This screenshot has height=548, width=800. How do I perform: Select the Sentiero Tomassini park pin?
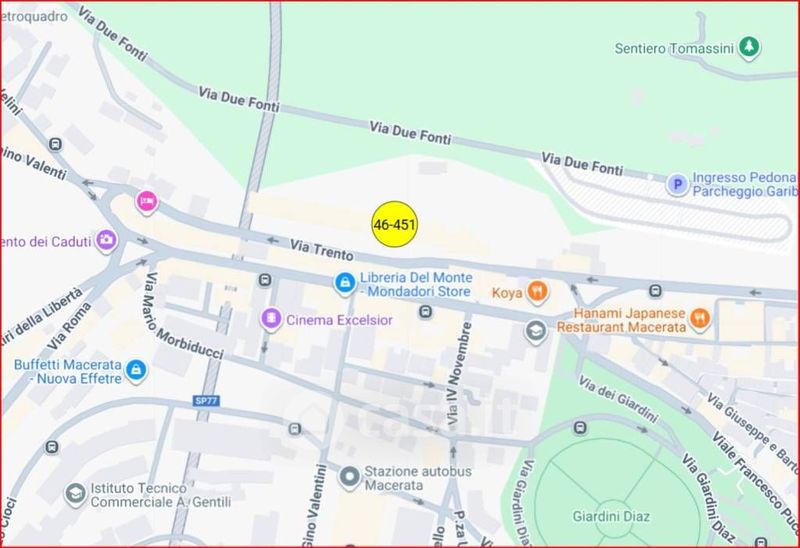pyautogui.click(x=748, y=48)
